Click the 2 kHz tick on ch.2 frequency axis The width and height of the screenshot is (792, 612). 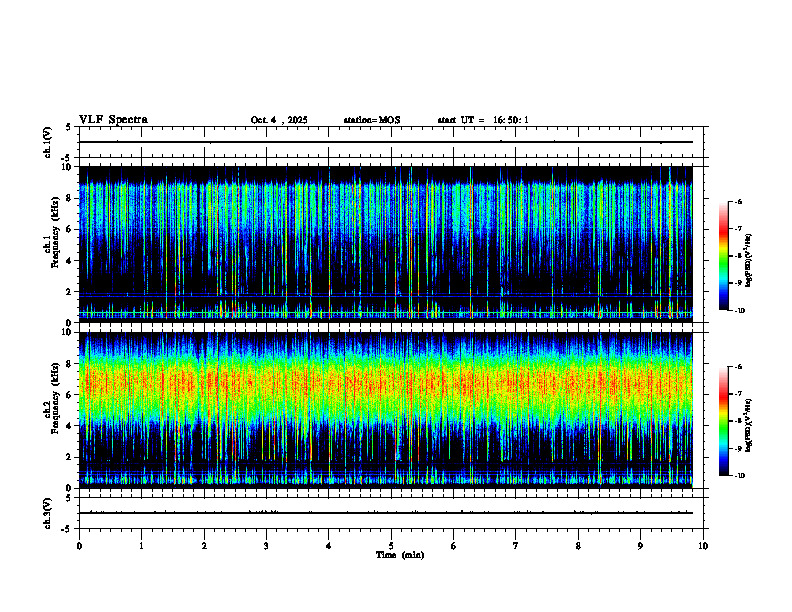coord(70,457)
